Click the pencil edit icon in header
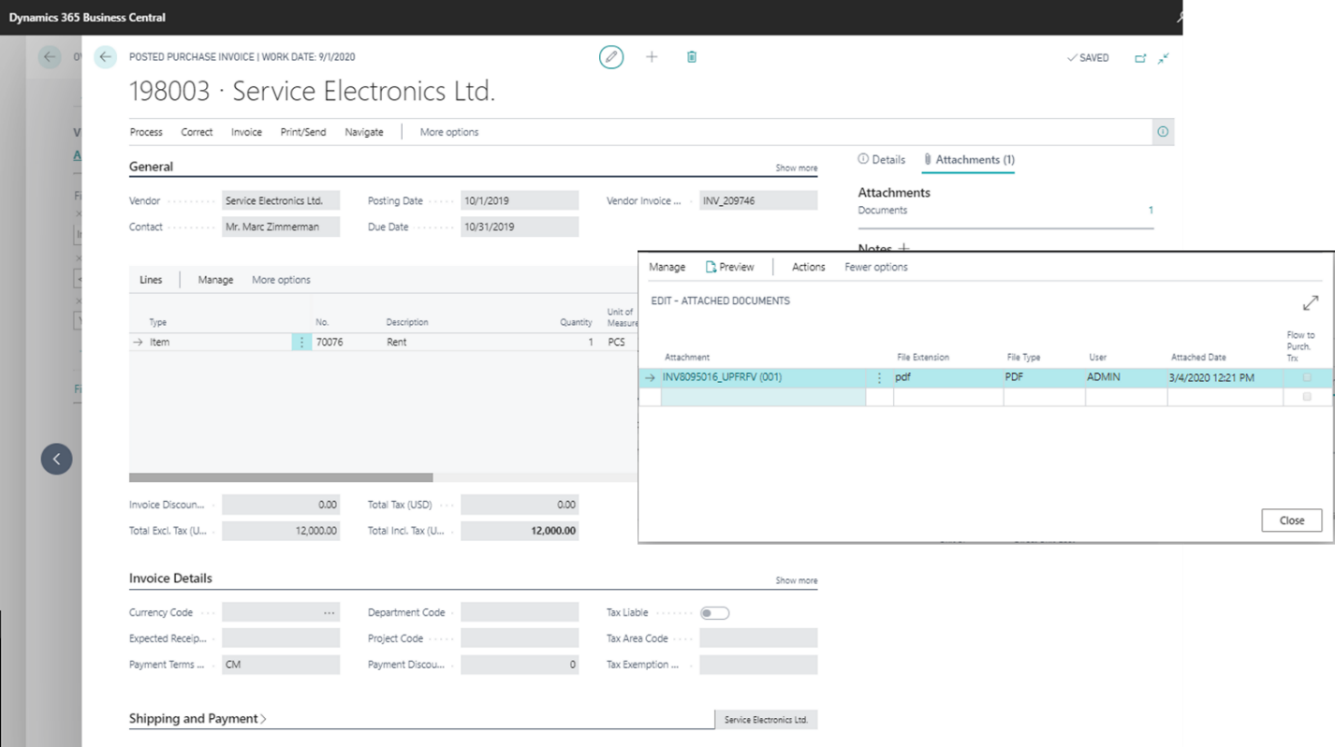The height and width of the screenshot is (747, 1335). tap(611, 57)
